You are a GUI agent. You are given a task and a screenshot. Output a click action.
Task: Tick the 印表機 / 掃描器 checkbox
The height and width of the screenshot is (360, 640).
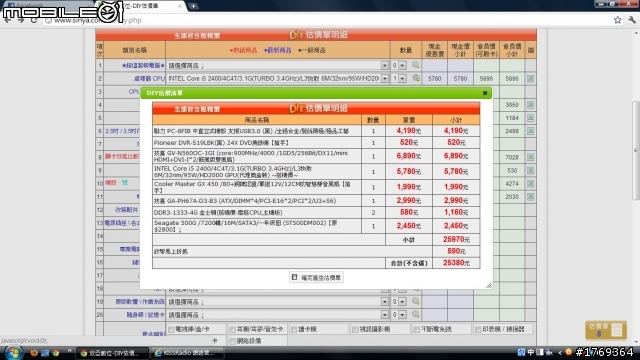tap(478, 329)
